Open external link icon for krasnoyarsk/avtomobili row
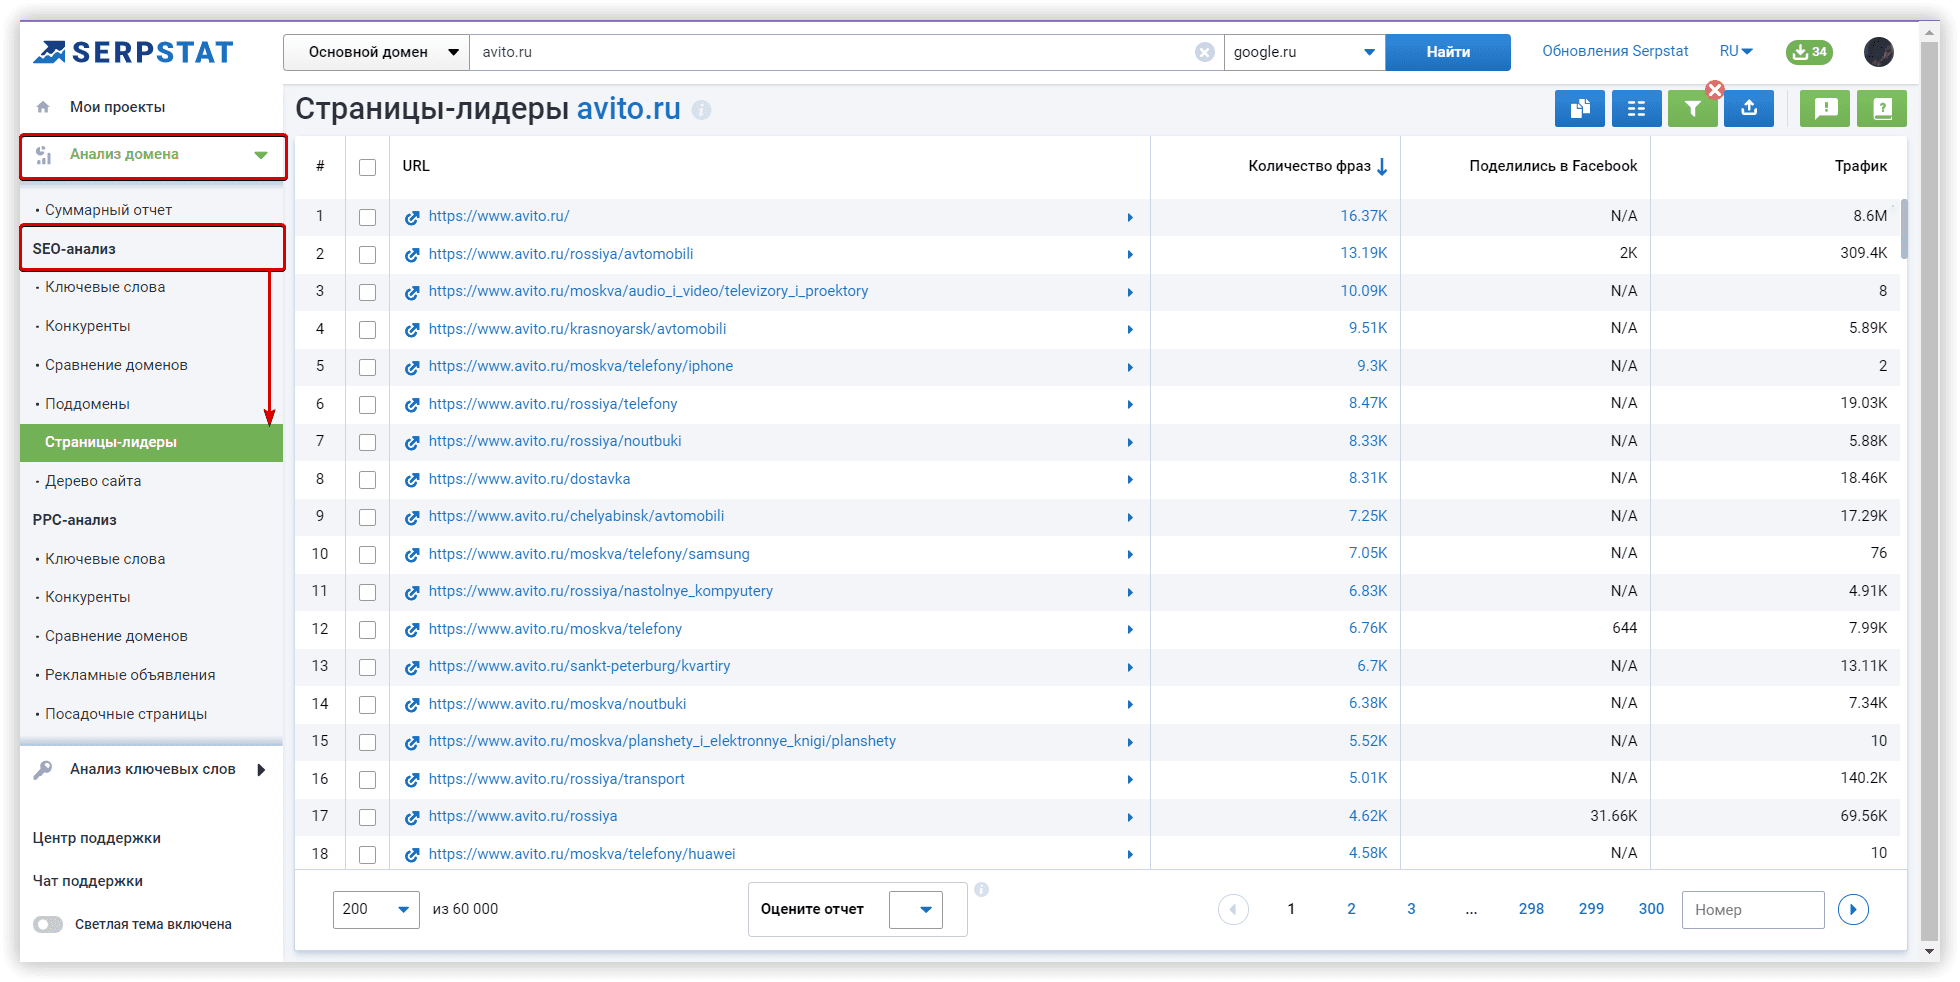The width and height of the screenshot is (1960, 982). (412, 330)
